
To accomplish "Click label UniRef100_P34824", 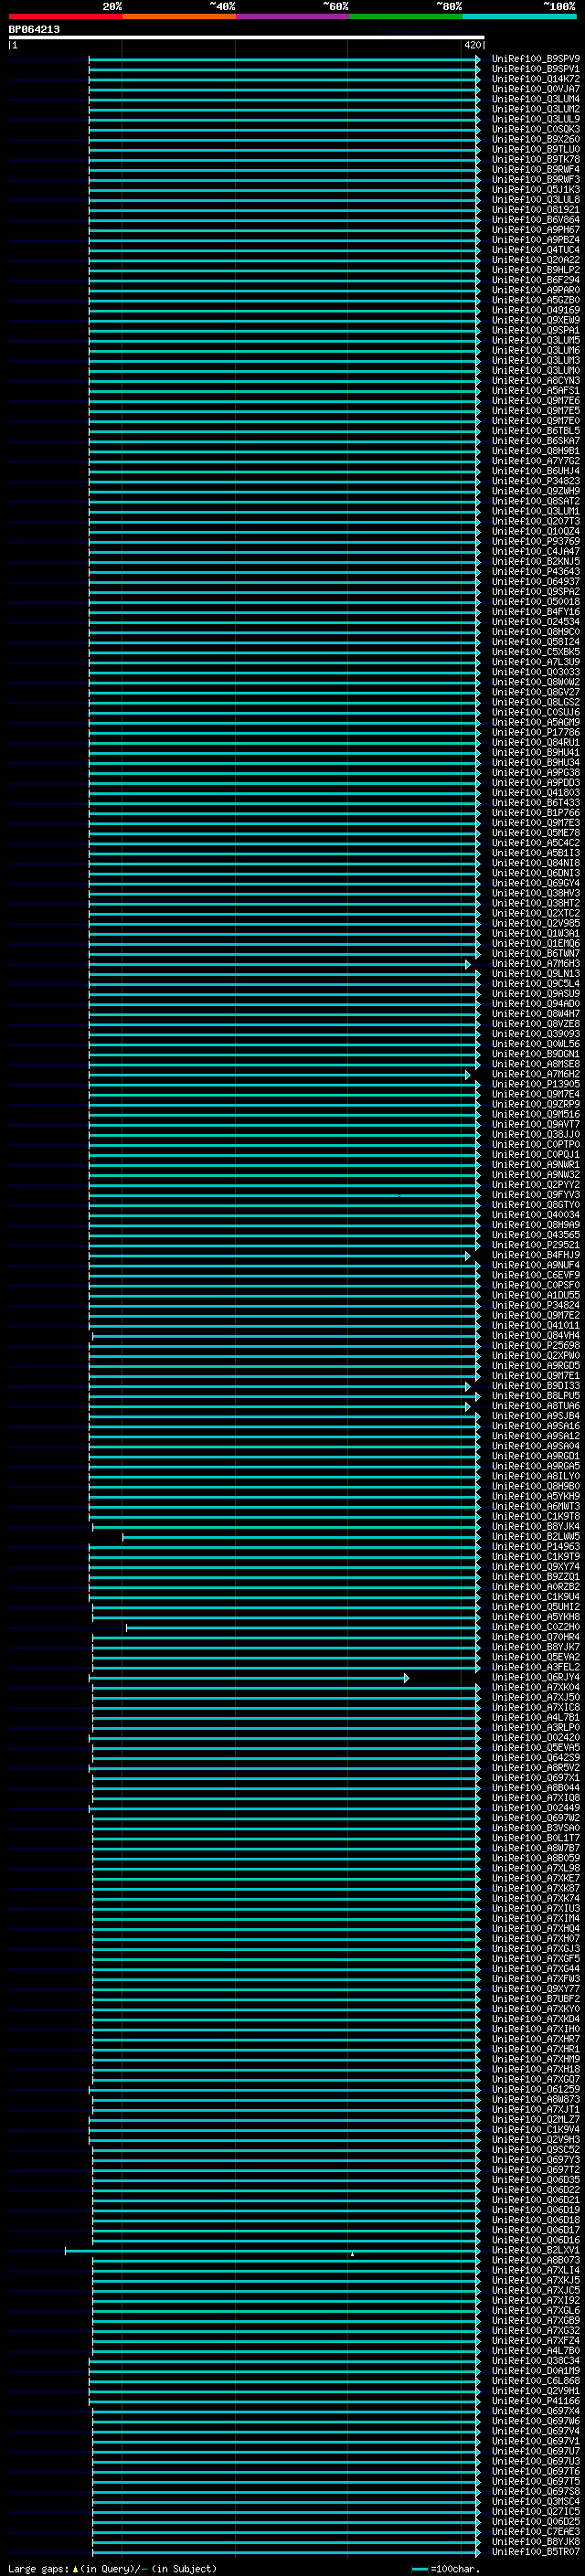I will tap(535, 1306).
